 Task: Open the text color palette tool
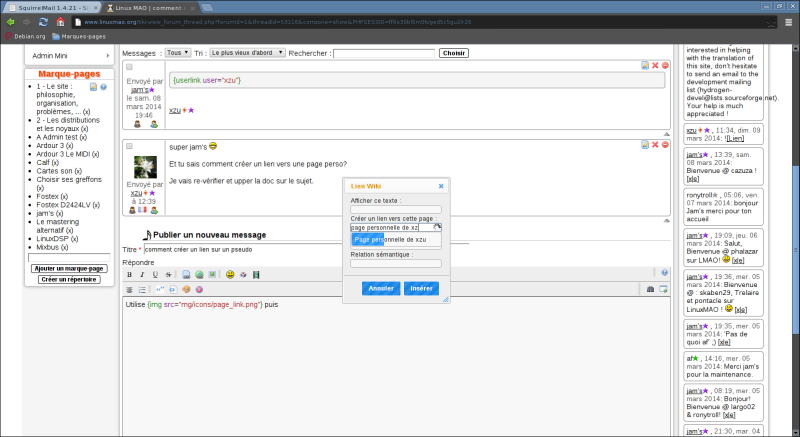[x=186, y=290]
